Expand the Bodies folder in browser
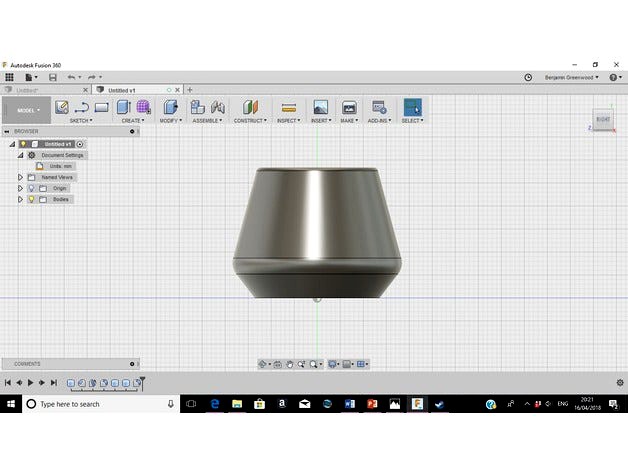 point(20,199)
